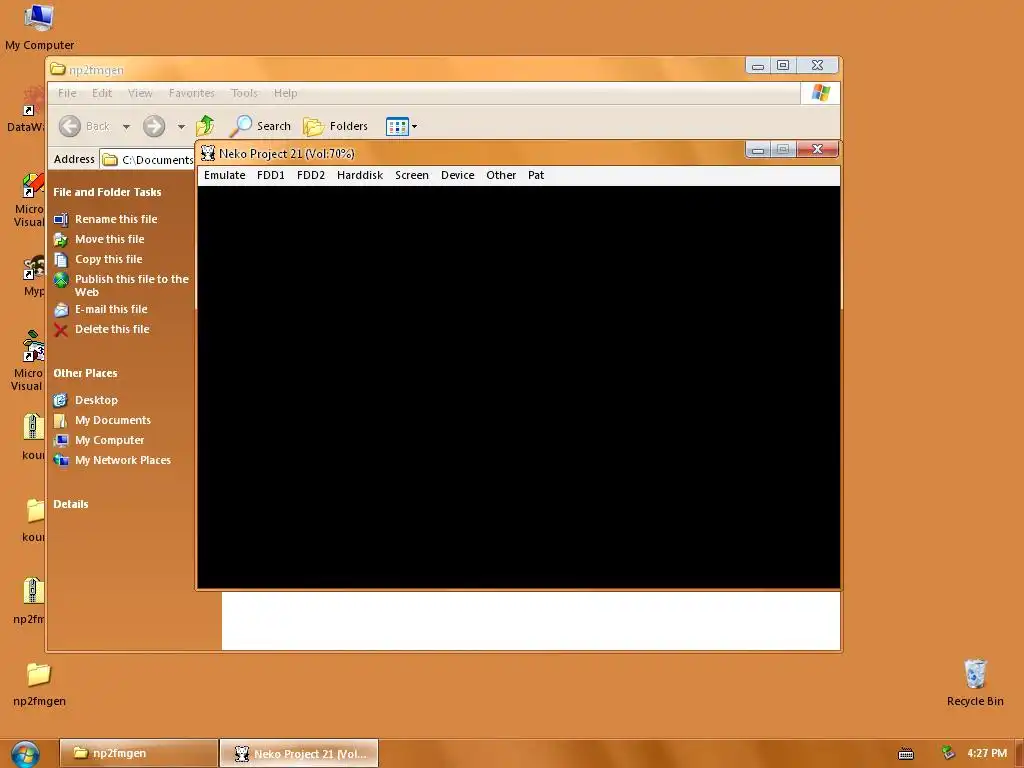This screenshot has height=768, width=1024.
Task: Open the FDD1 menu
Action: click(x=270, y=175)
